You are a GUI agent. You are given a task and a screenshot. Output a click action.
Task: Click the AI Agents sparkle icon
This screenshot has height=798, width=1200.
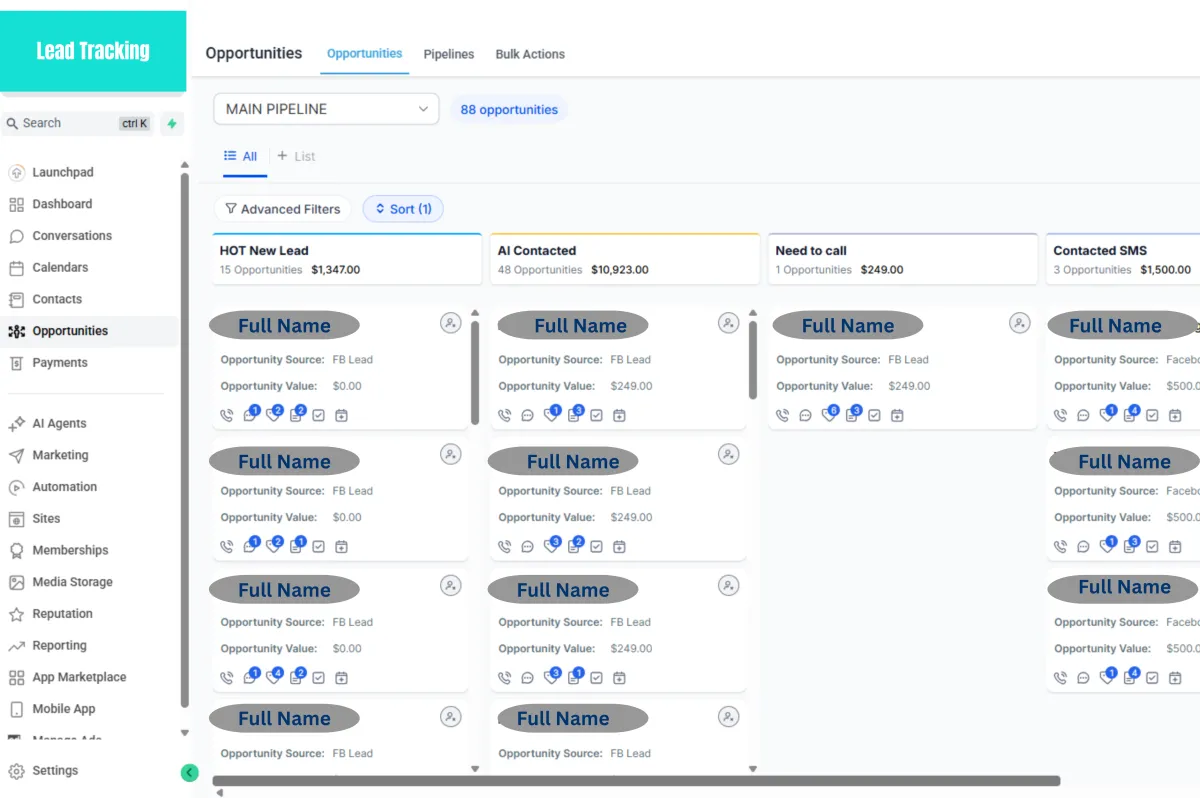tap(16, 424)
